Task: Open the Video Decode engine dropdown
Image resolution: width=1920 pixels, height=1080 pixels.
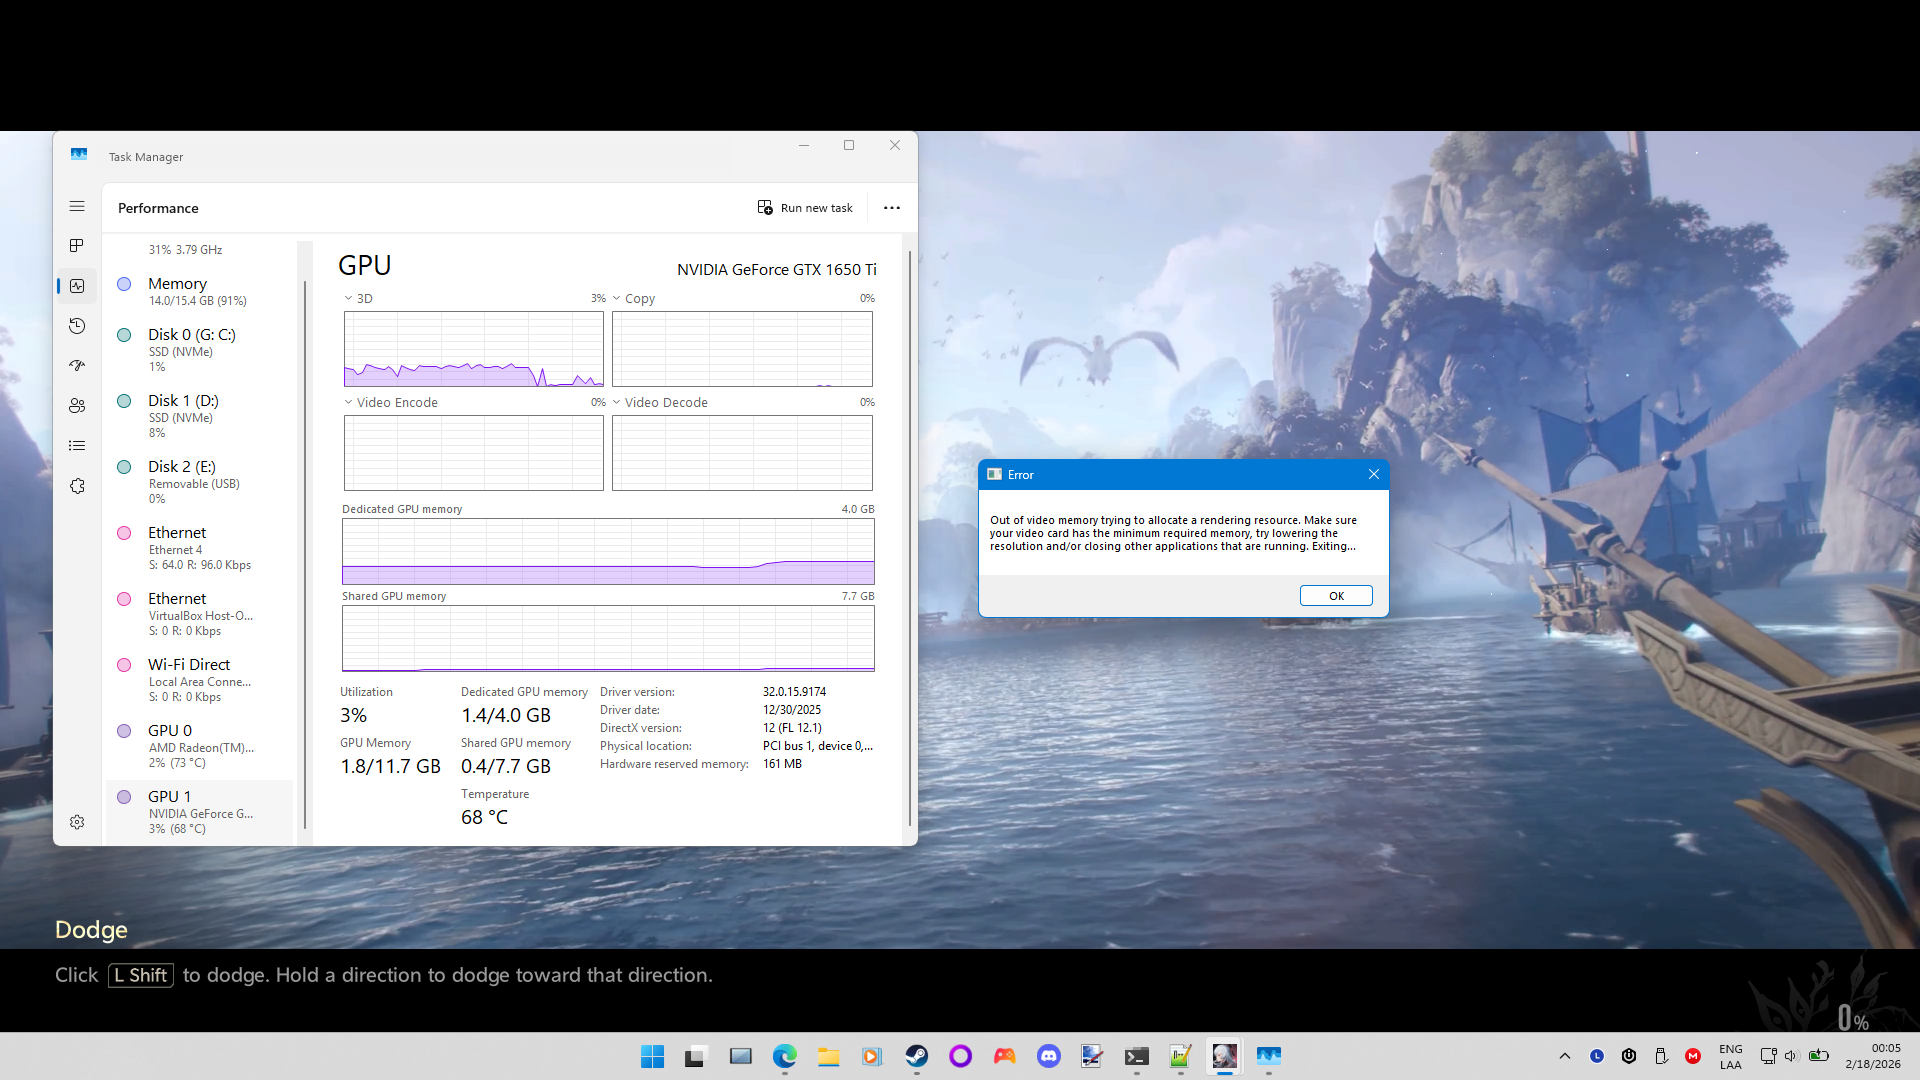Action: [x=617, y=403]
